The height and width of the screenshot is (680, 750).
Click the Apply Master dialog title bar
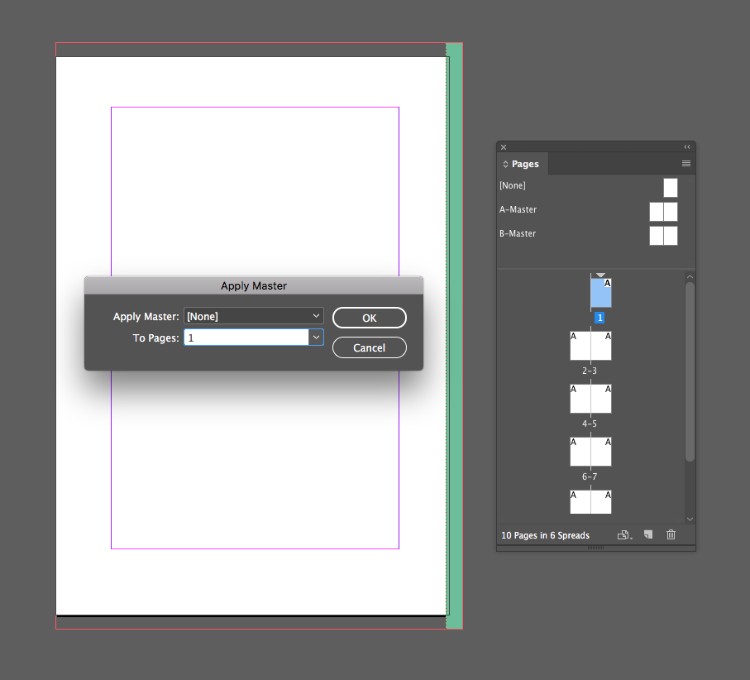tap(254, 285)
